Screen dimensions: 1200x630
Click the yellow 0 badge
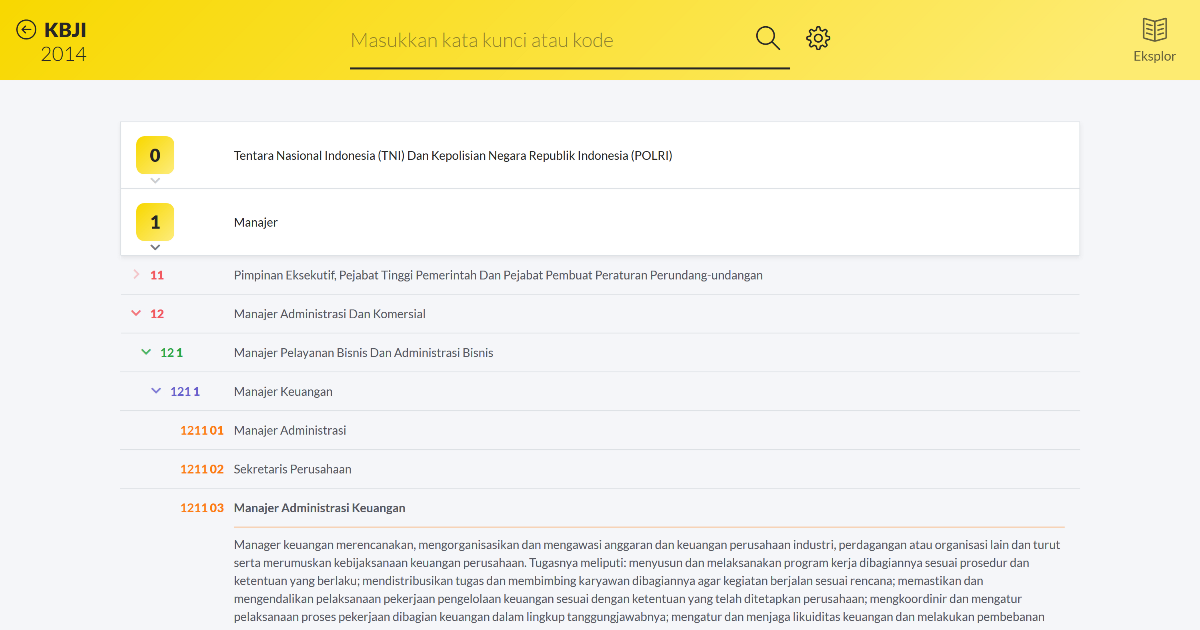pos(155,155)
